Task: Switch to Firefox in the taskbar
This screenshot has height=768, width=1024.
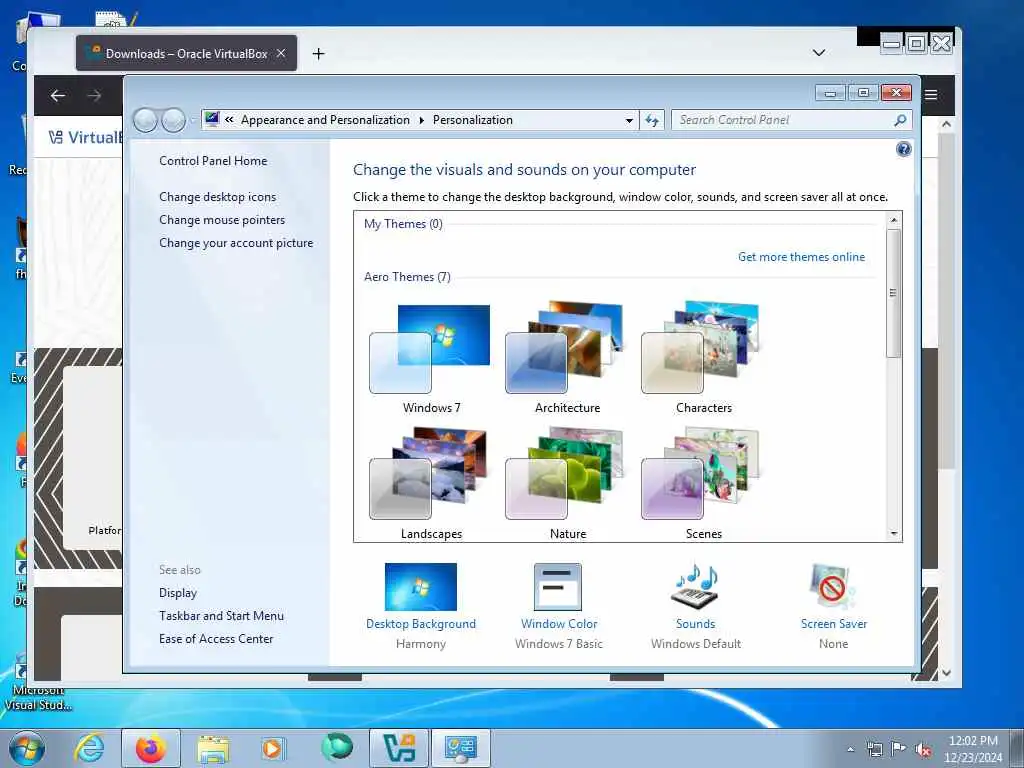Action: [151, 748]
